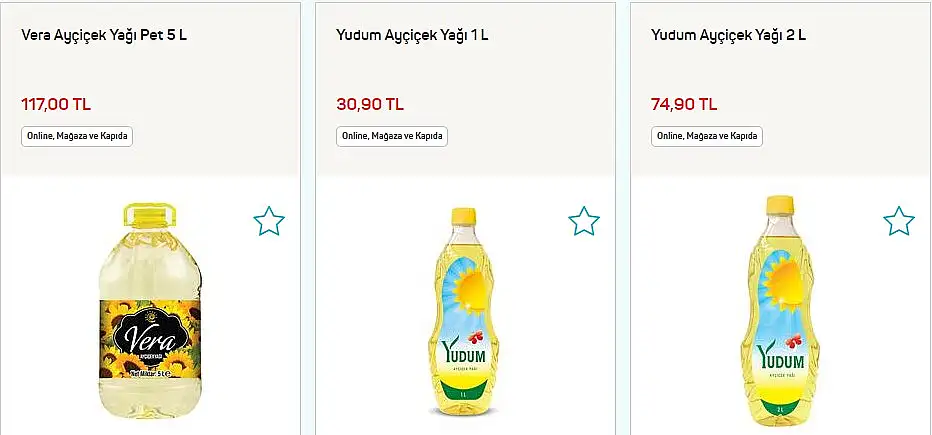Viewport: 932px width, 435px height.
Task: Click the yellow handle cap of the Vera bottle
Action: [x=150, y=216]
